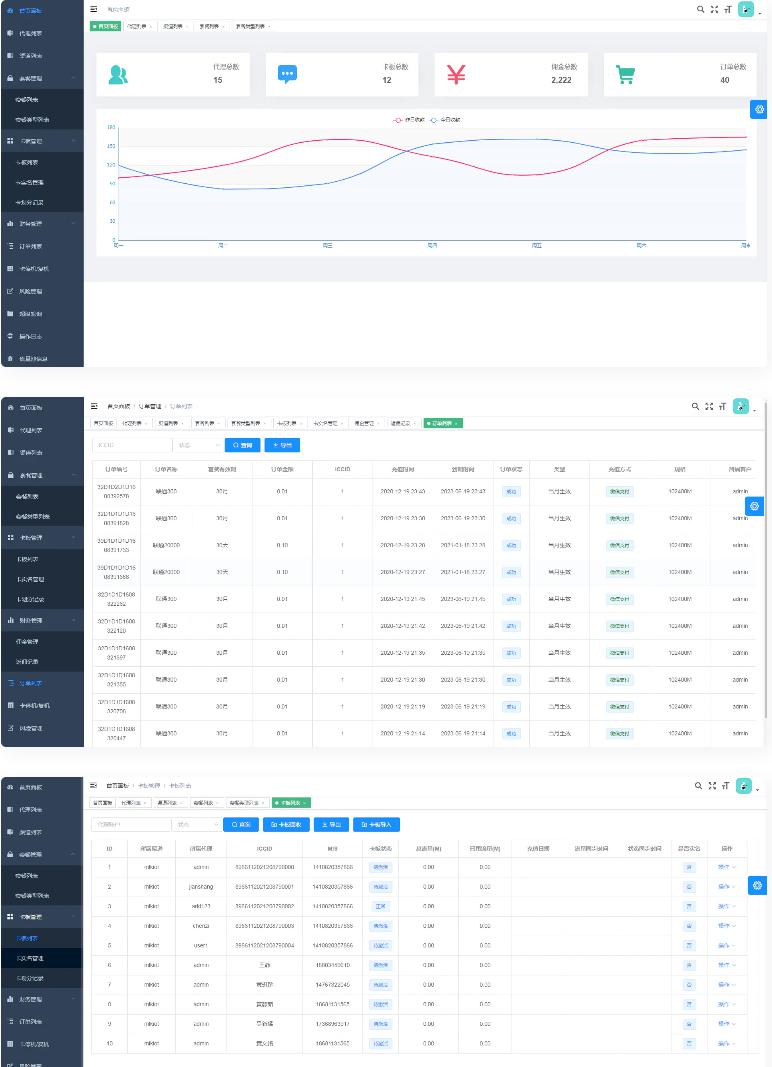Toggle the red series legend in the chart

(408, 120)
